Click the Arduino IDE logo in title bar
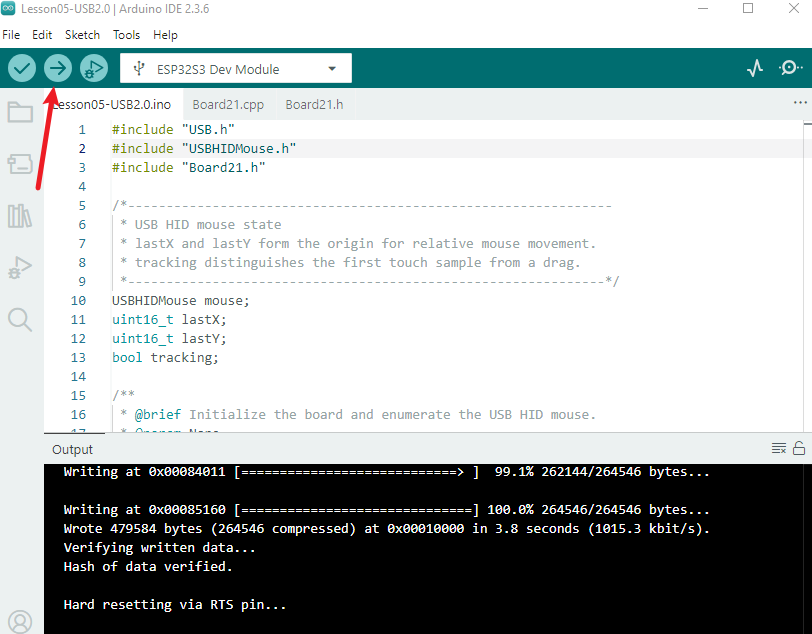Screen dimensions: 812x634 click(8, 8)
